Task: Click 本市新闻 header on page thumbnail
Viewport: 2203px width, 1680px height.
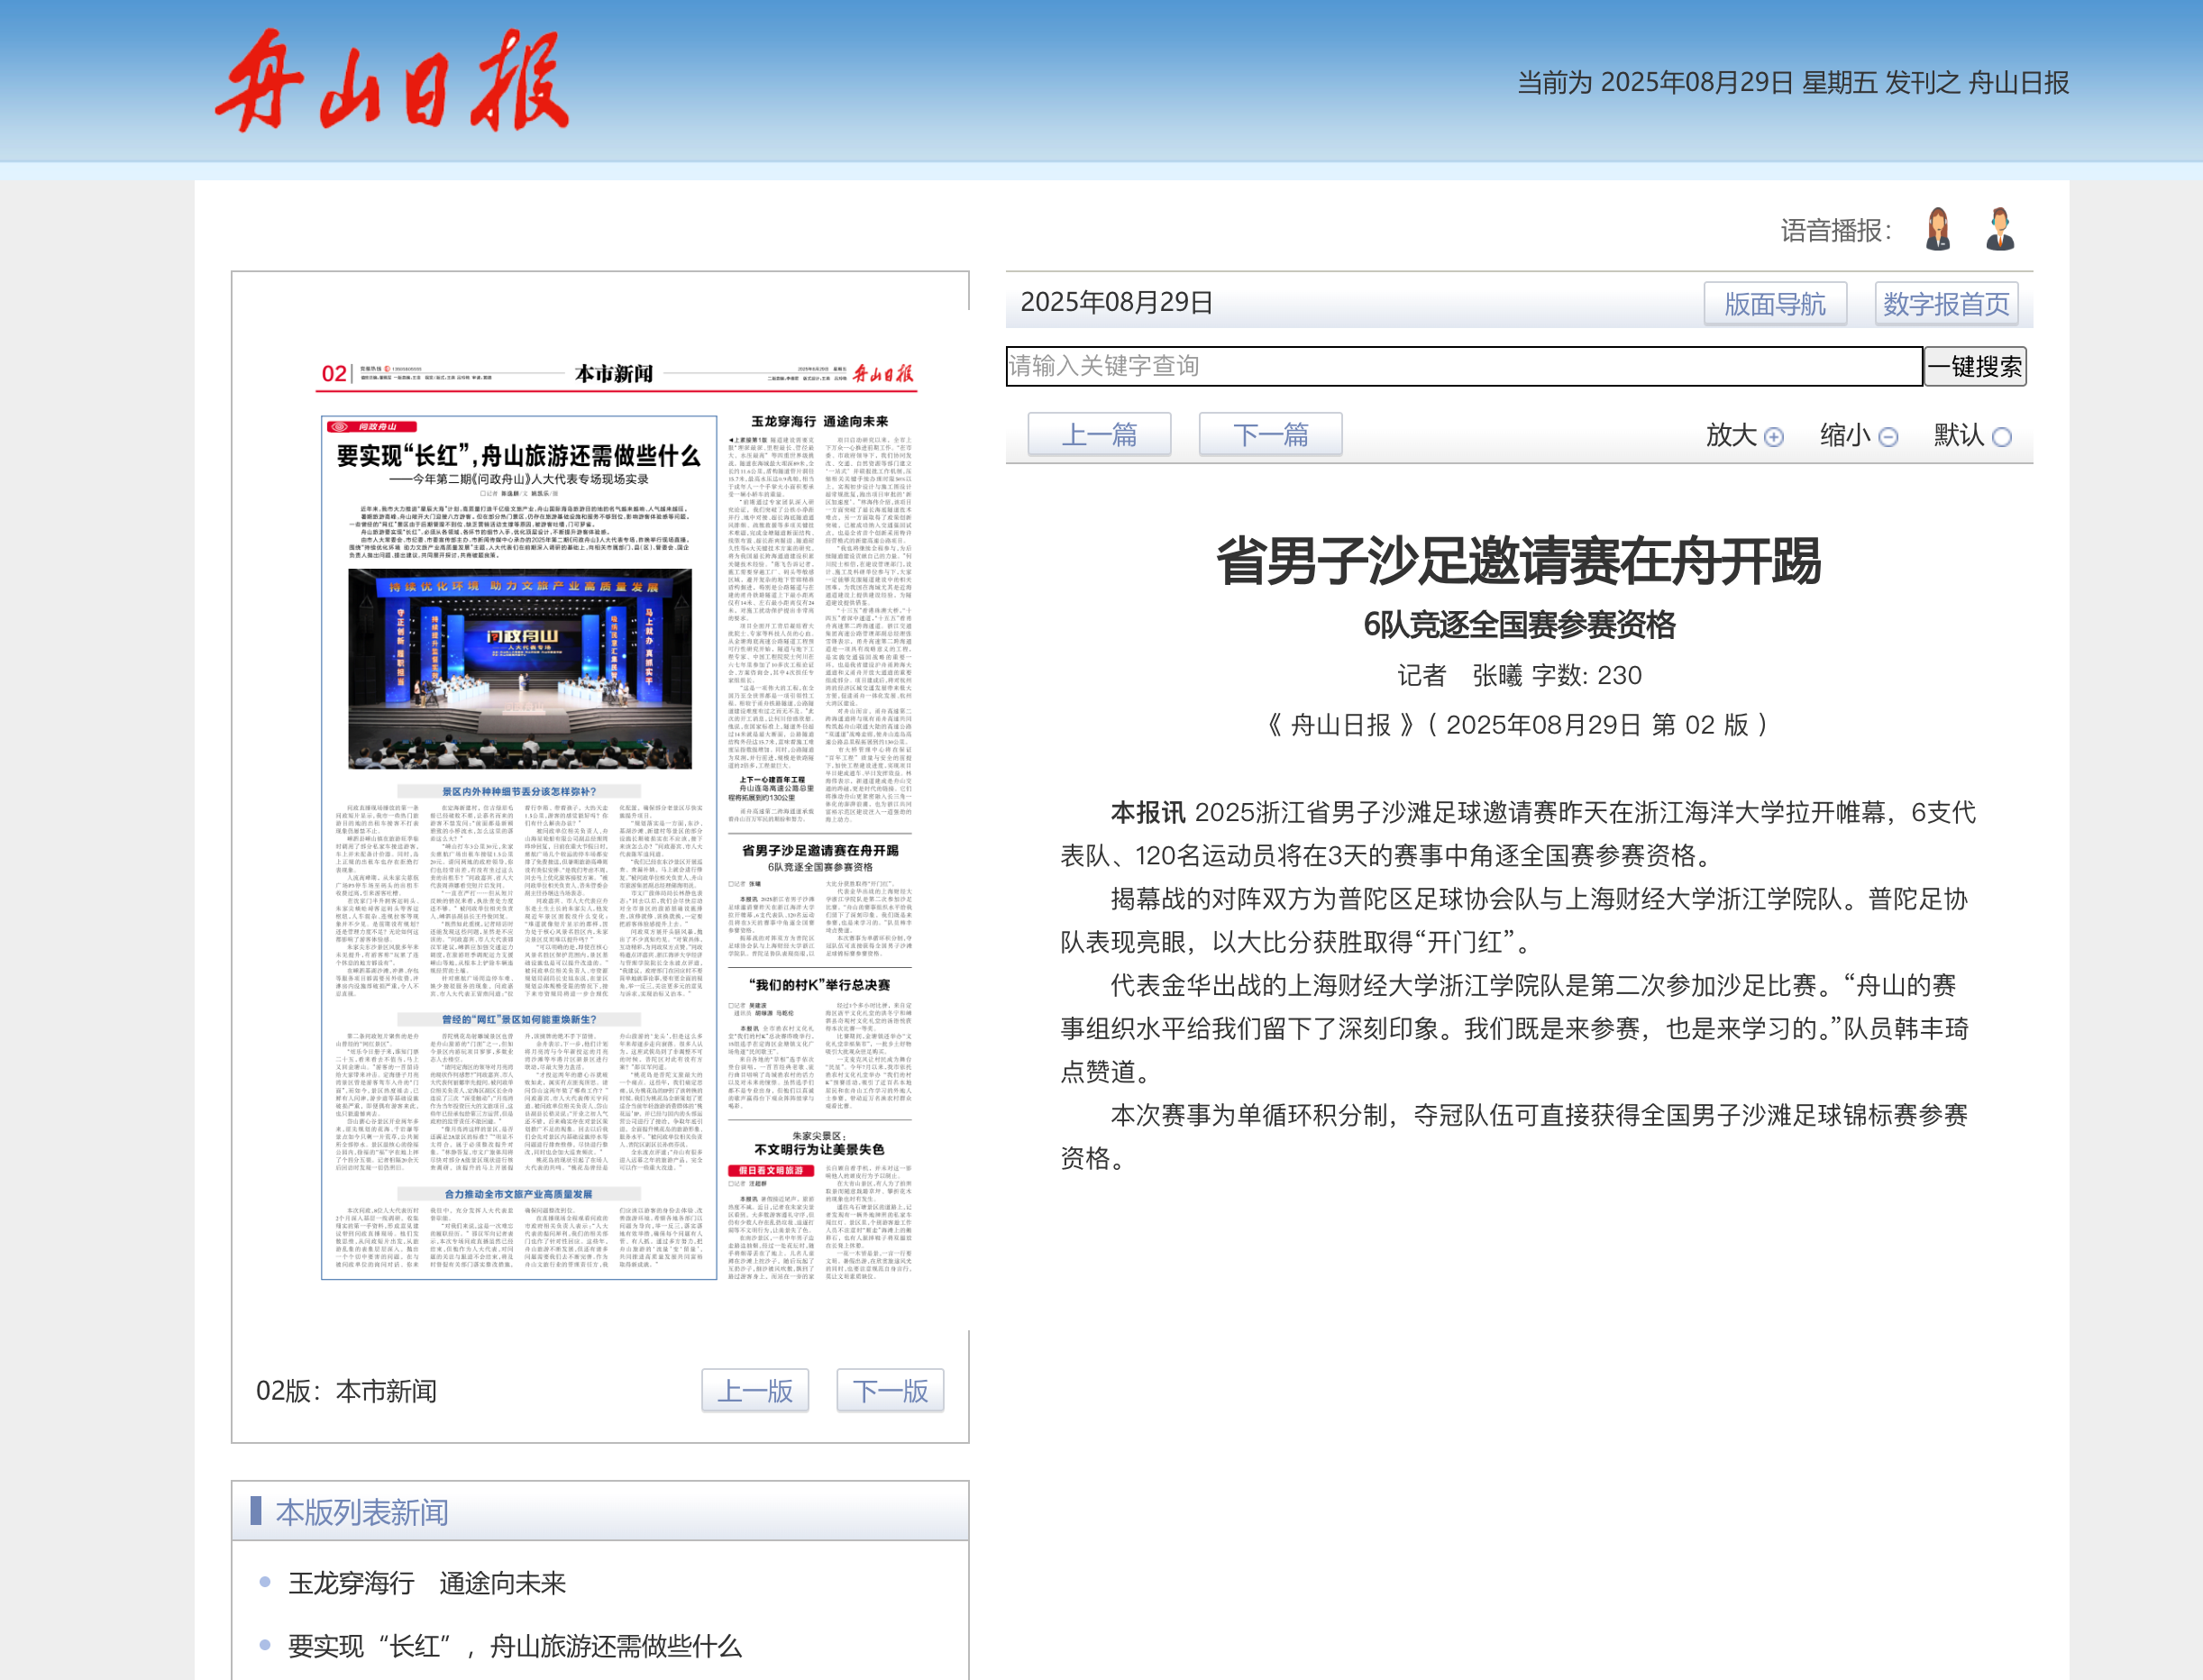Action: click(614, 374)
